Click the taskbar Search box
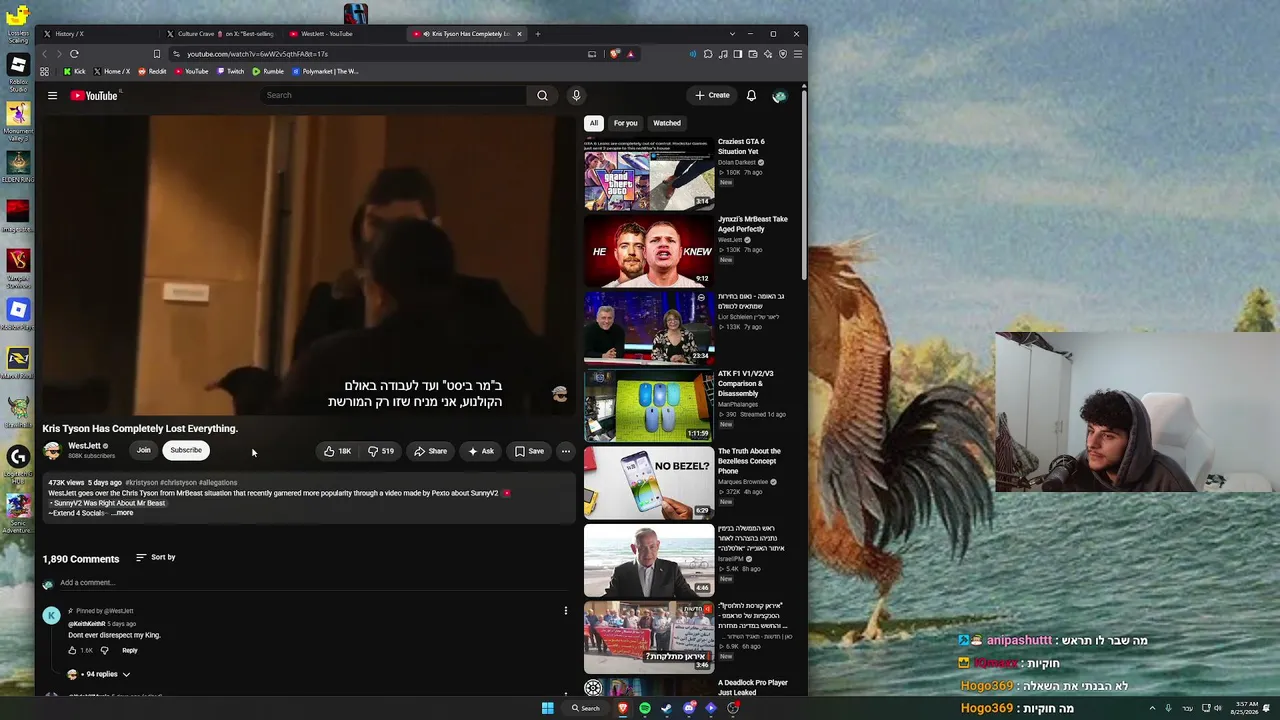 pyautogui.click(x=586, y=708)
